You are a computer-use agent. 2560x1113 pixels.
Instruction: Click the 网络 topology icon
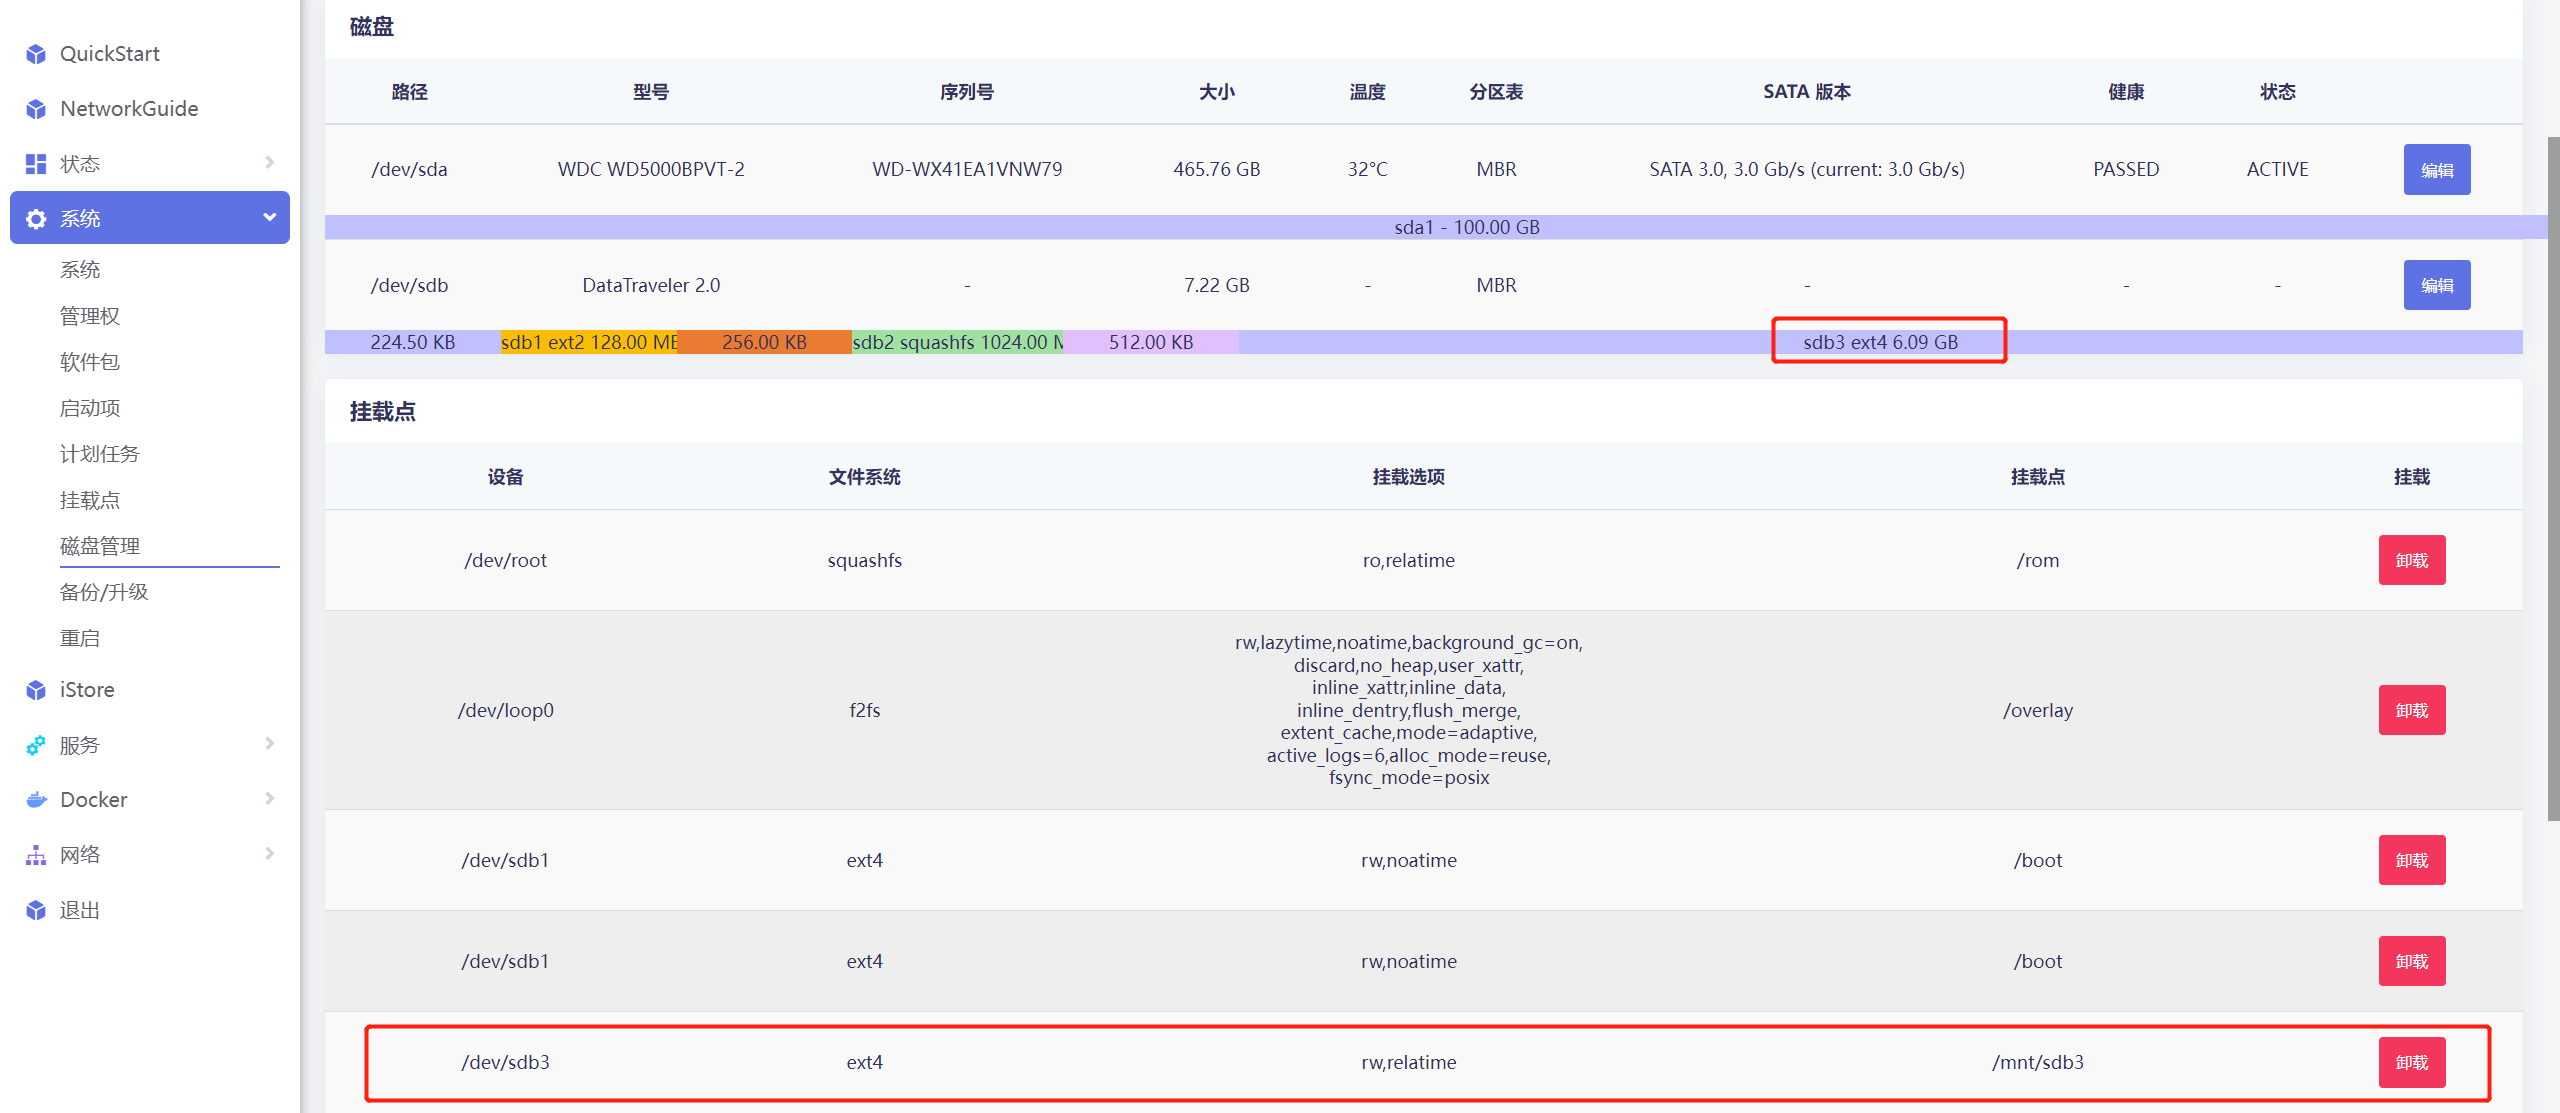coord(36,855)
